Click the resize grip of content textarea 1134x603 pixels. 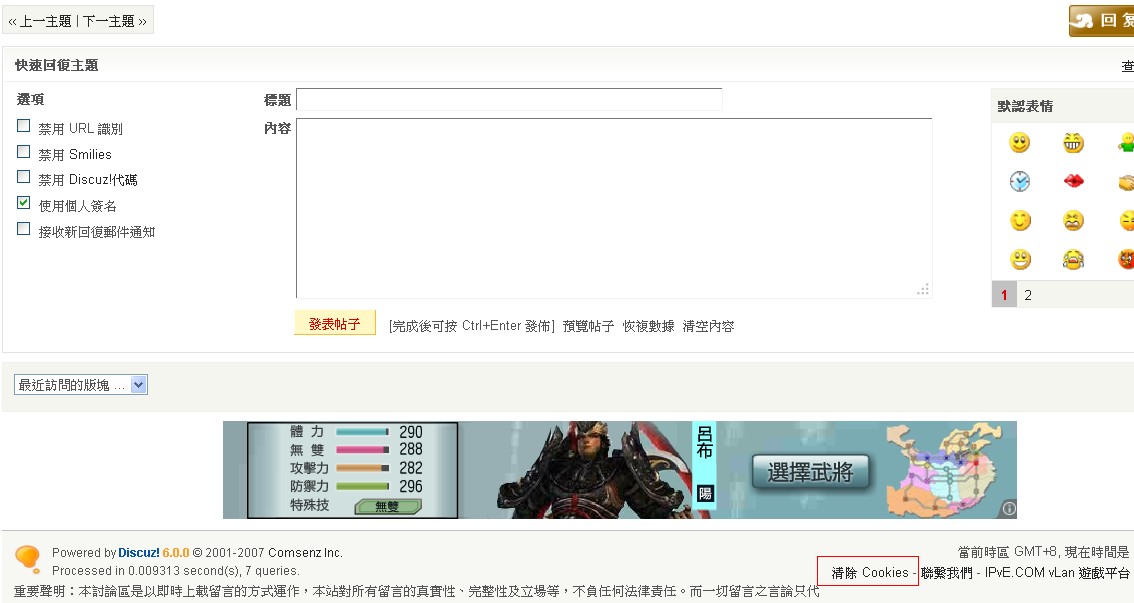click(x=923, y=289)
